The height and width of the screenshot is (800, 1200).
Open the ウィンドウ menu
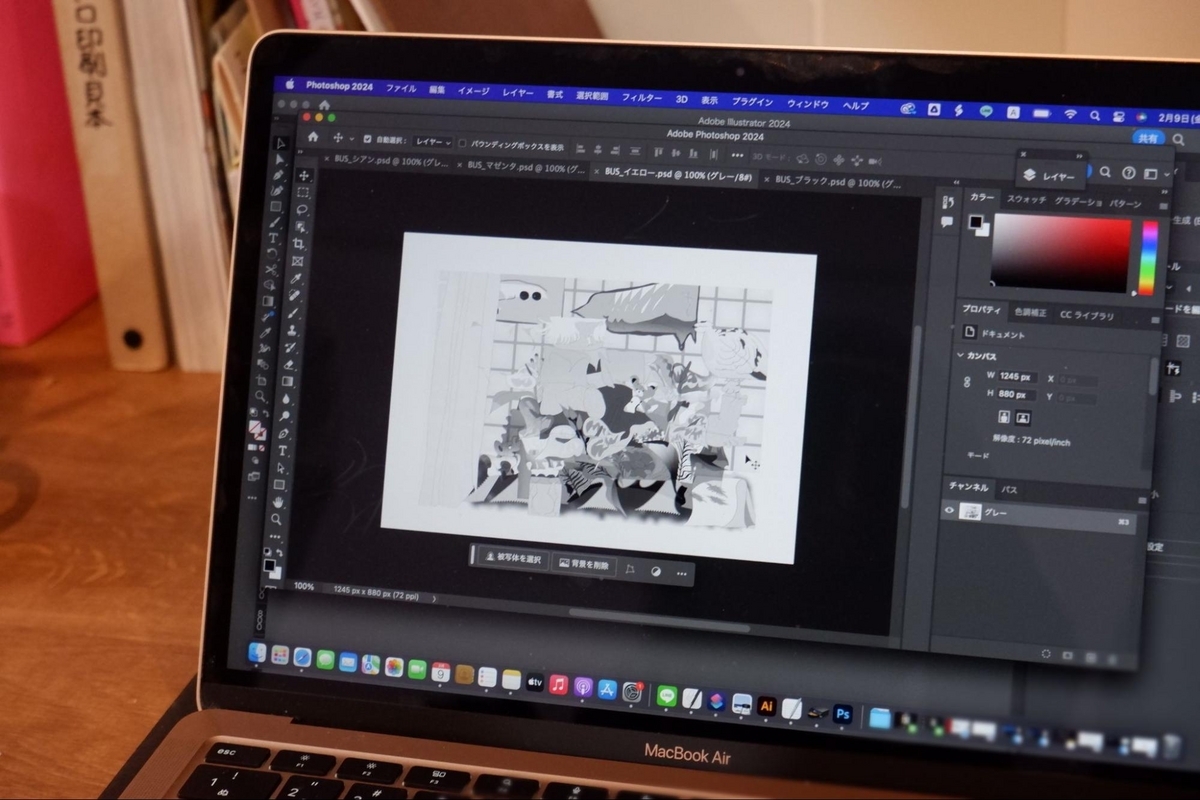(808, 104)
